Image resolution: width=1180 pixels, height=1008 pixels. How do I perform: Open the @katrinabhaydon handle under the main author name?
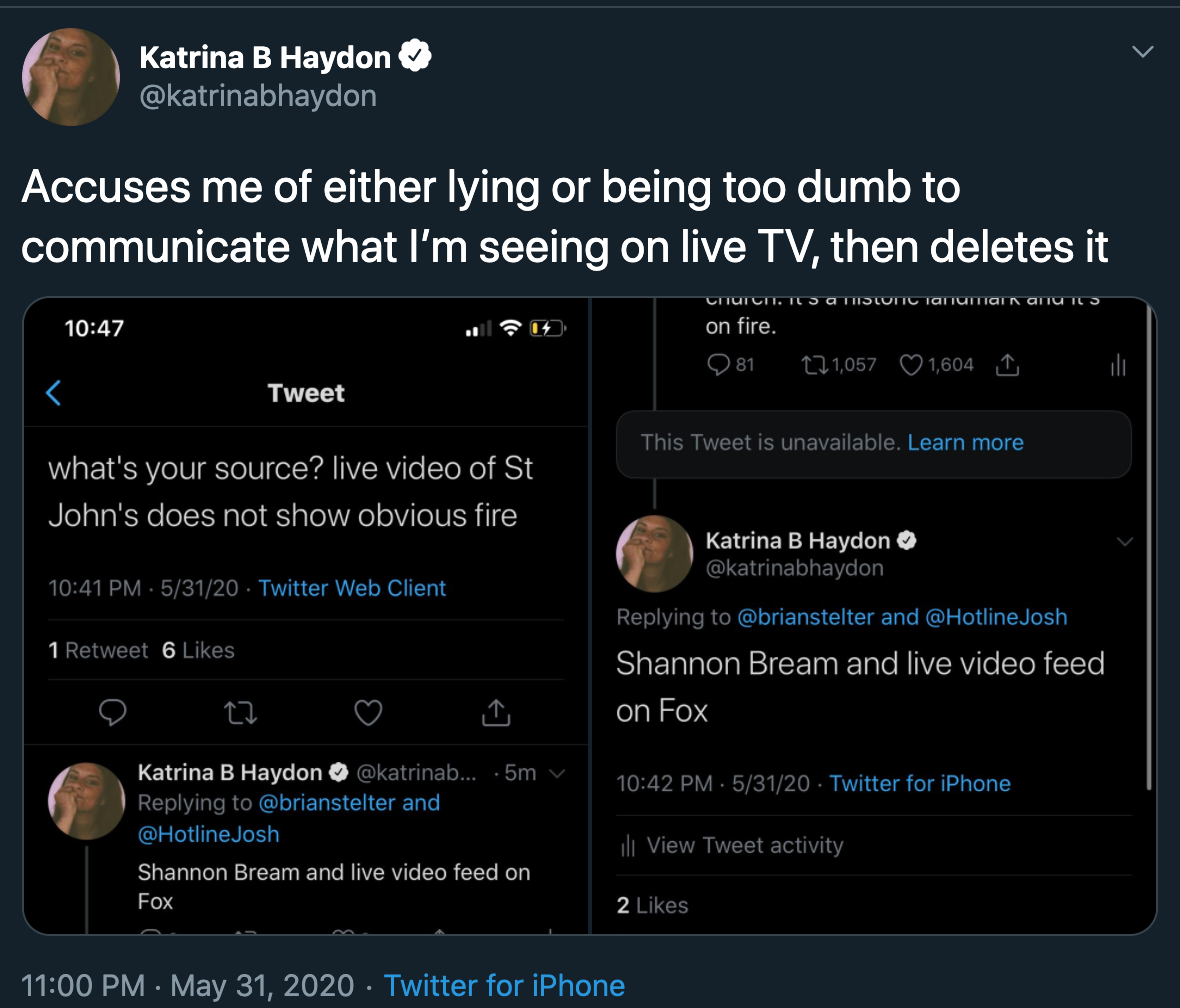click(258, 96)
